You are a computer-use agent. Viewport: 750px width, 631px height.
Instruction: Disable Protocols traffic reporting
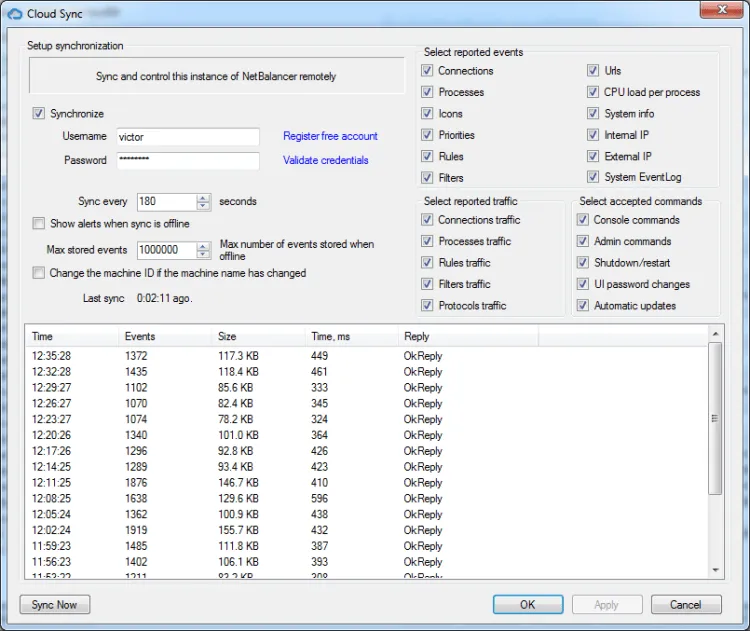pyautogui.click(x=427, y=305)
